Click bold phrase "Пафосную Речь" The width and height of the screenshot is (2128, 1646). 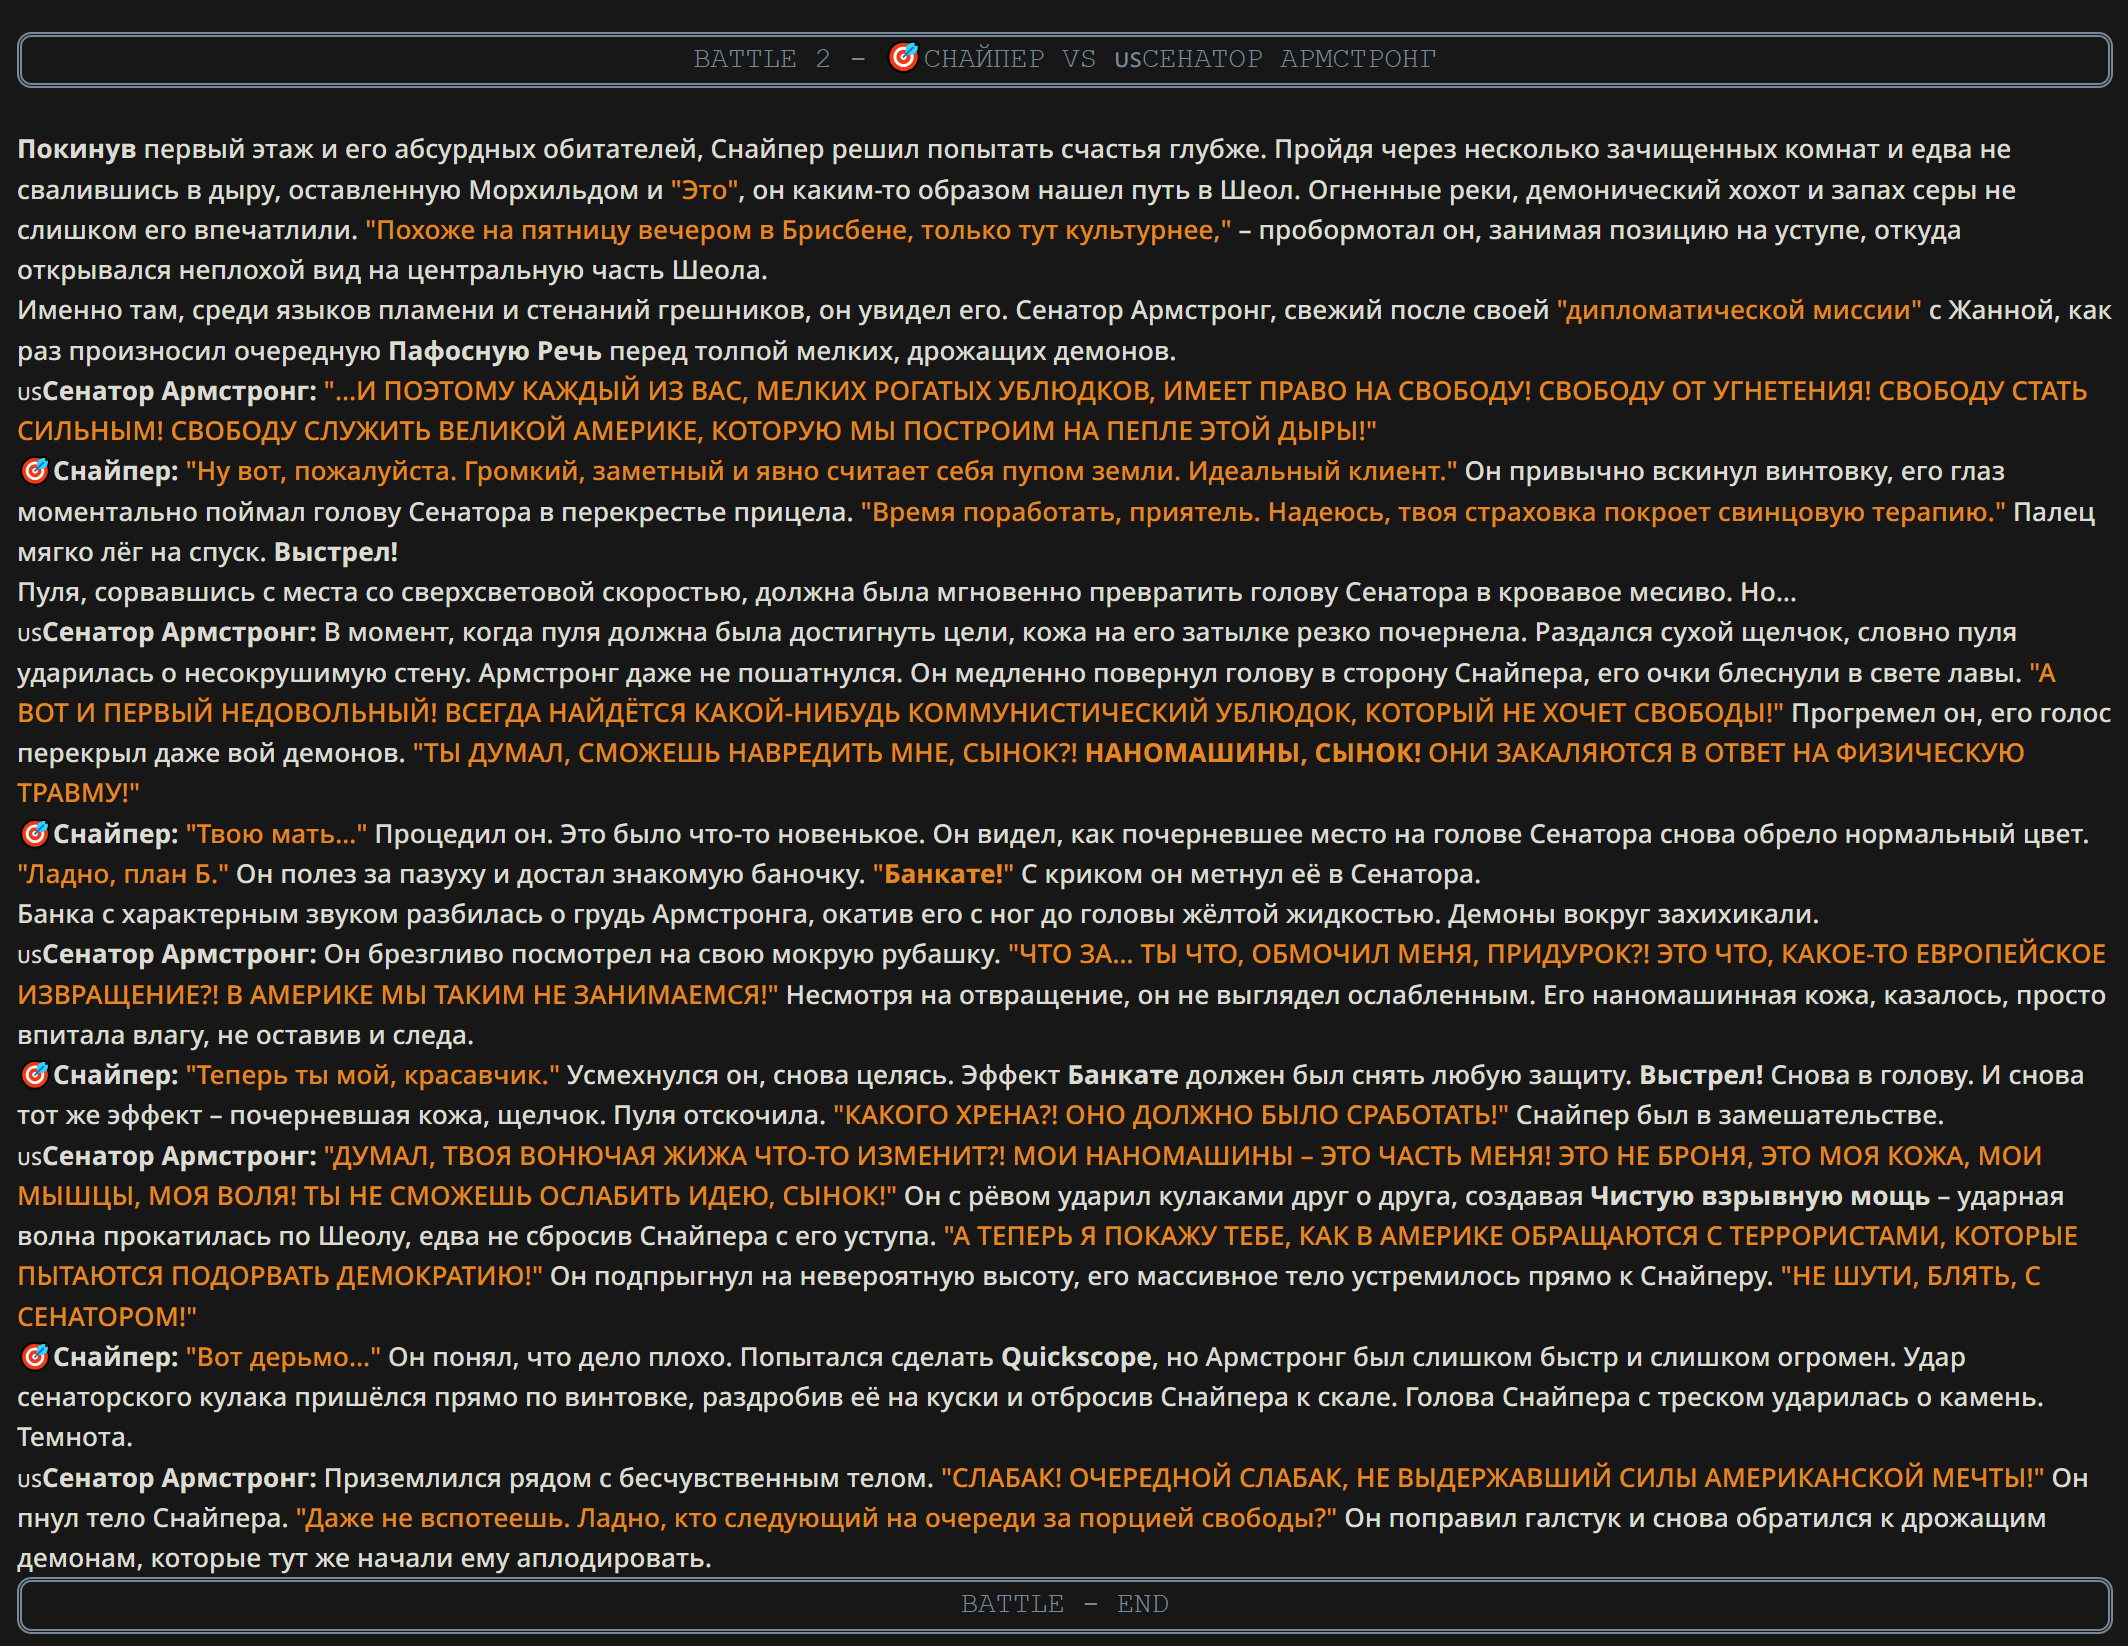coord(495,351)
